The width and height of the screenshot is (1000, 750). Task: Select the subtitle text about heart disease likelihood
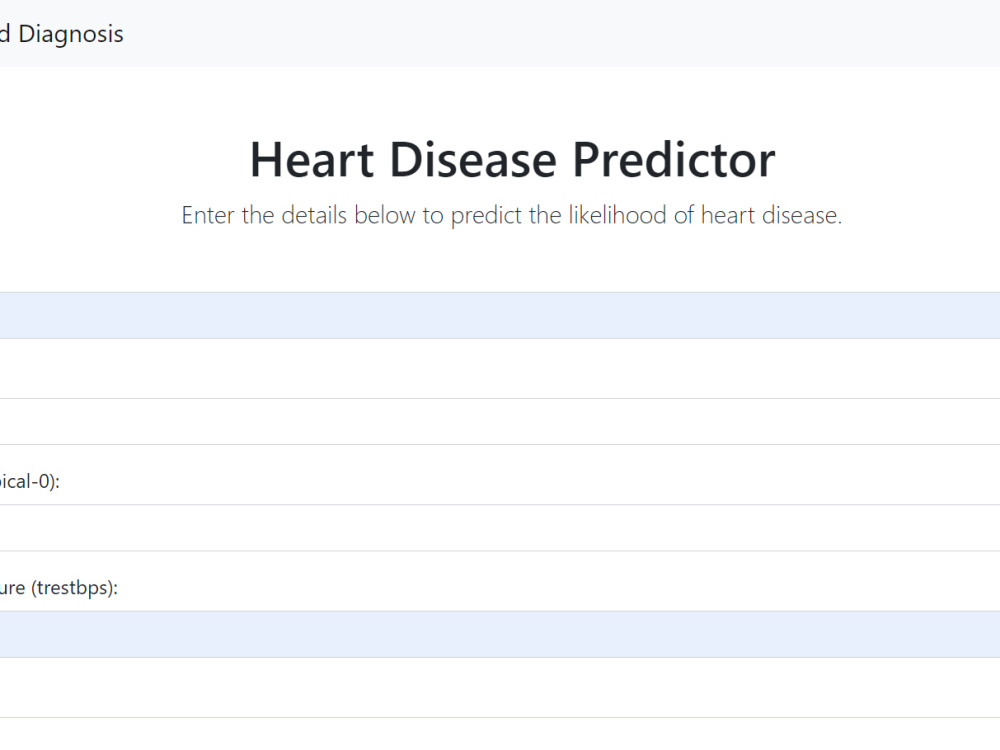pyautogui.click(x=511, y=216)
